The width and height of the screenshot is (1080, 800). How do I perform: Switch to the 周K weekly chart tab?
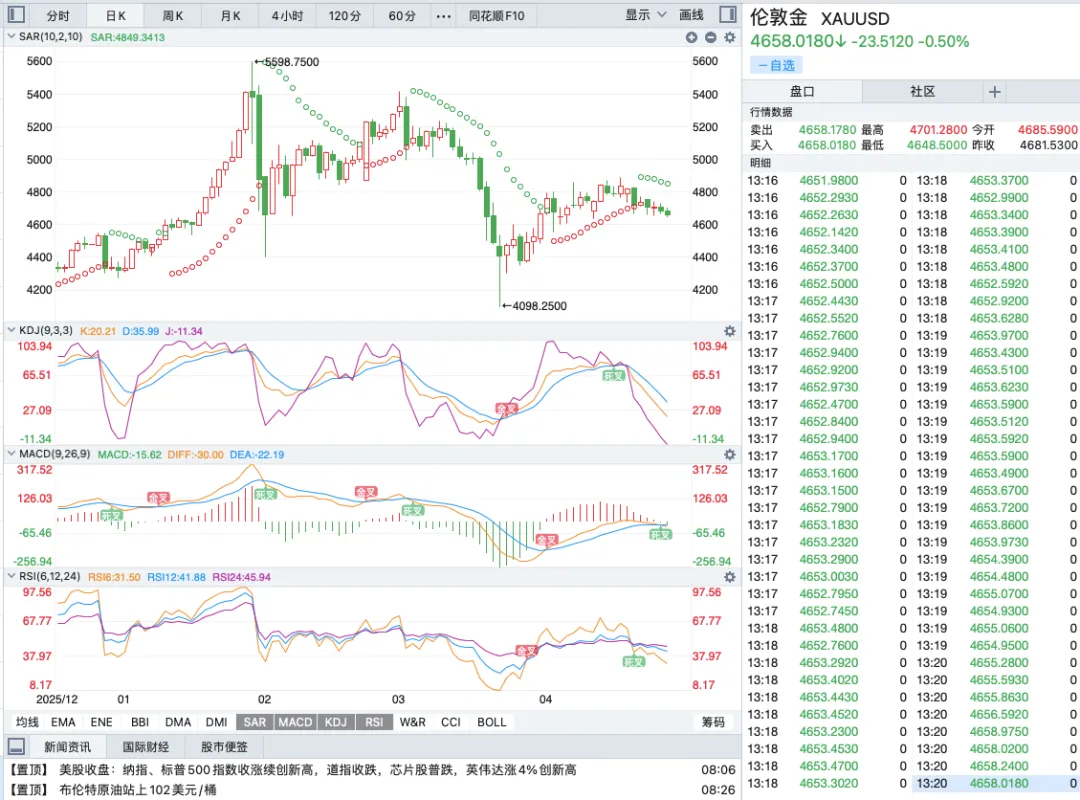click(173, 16)
